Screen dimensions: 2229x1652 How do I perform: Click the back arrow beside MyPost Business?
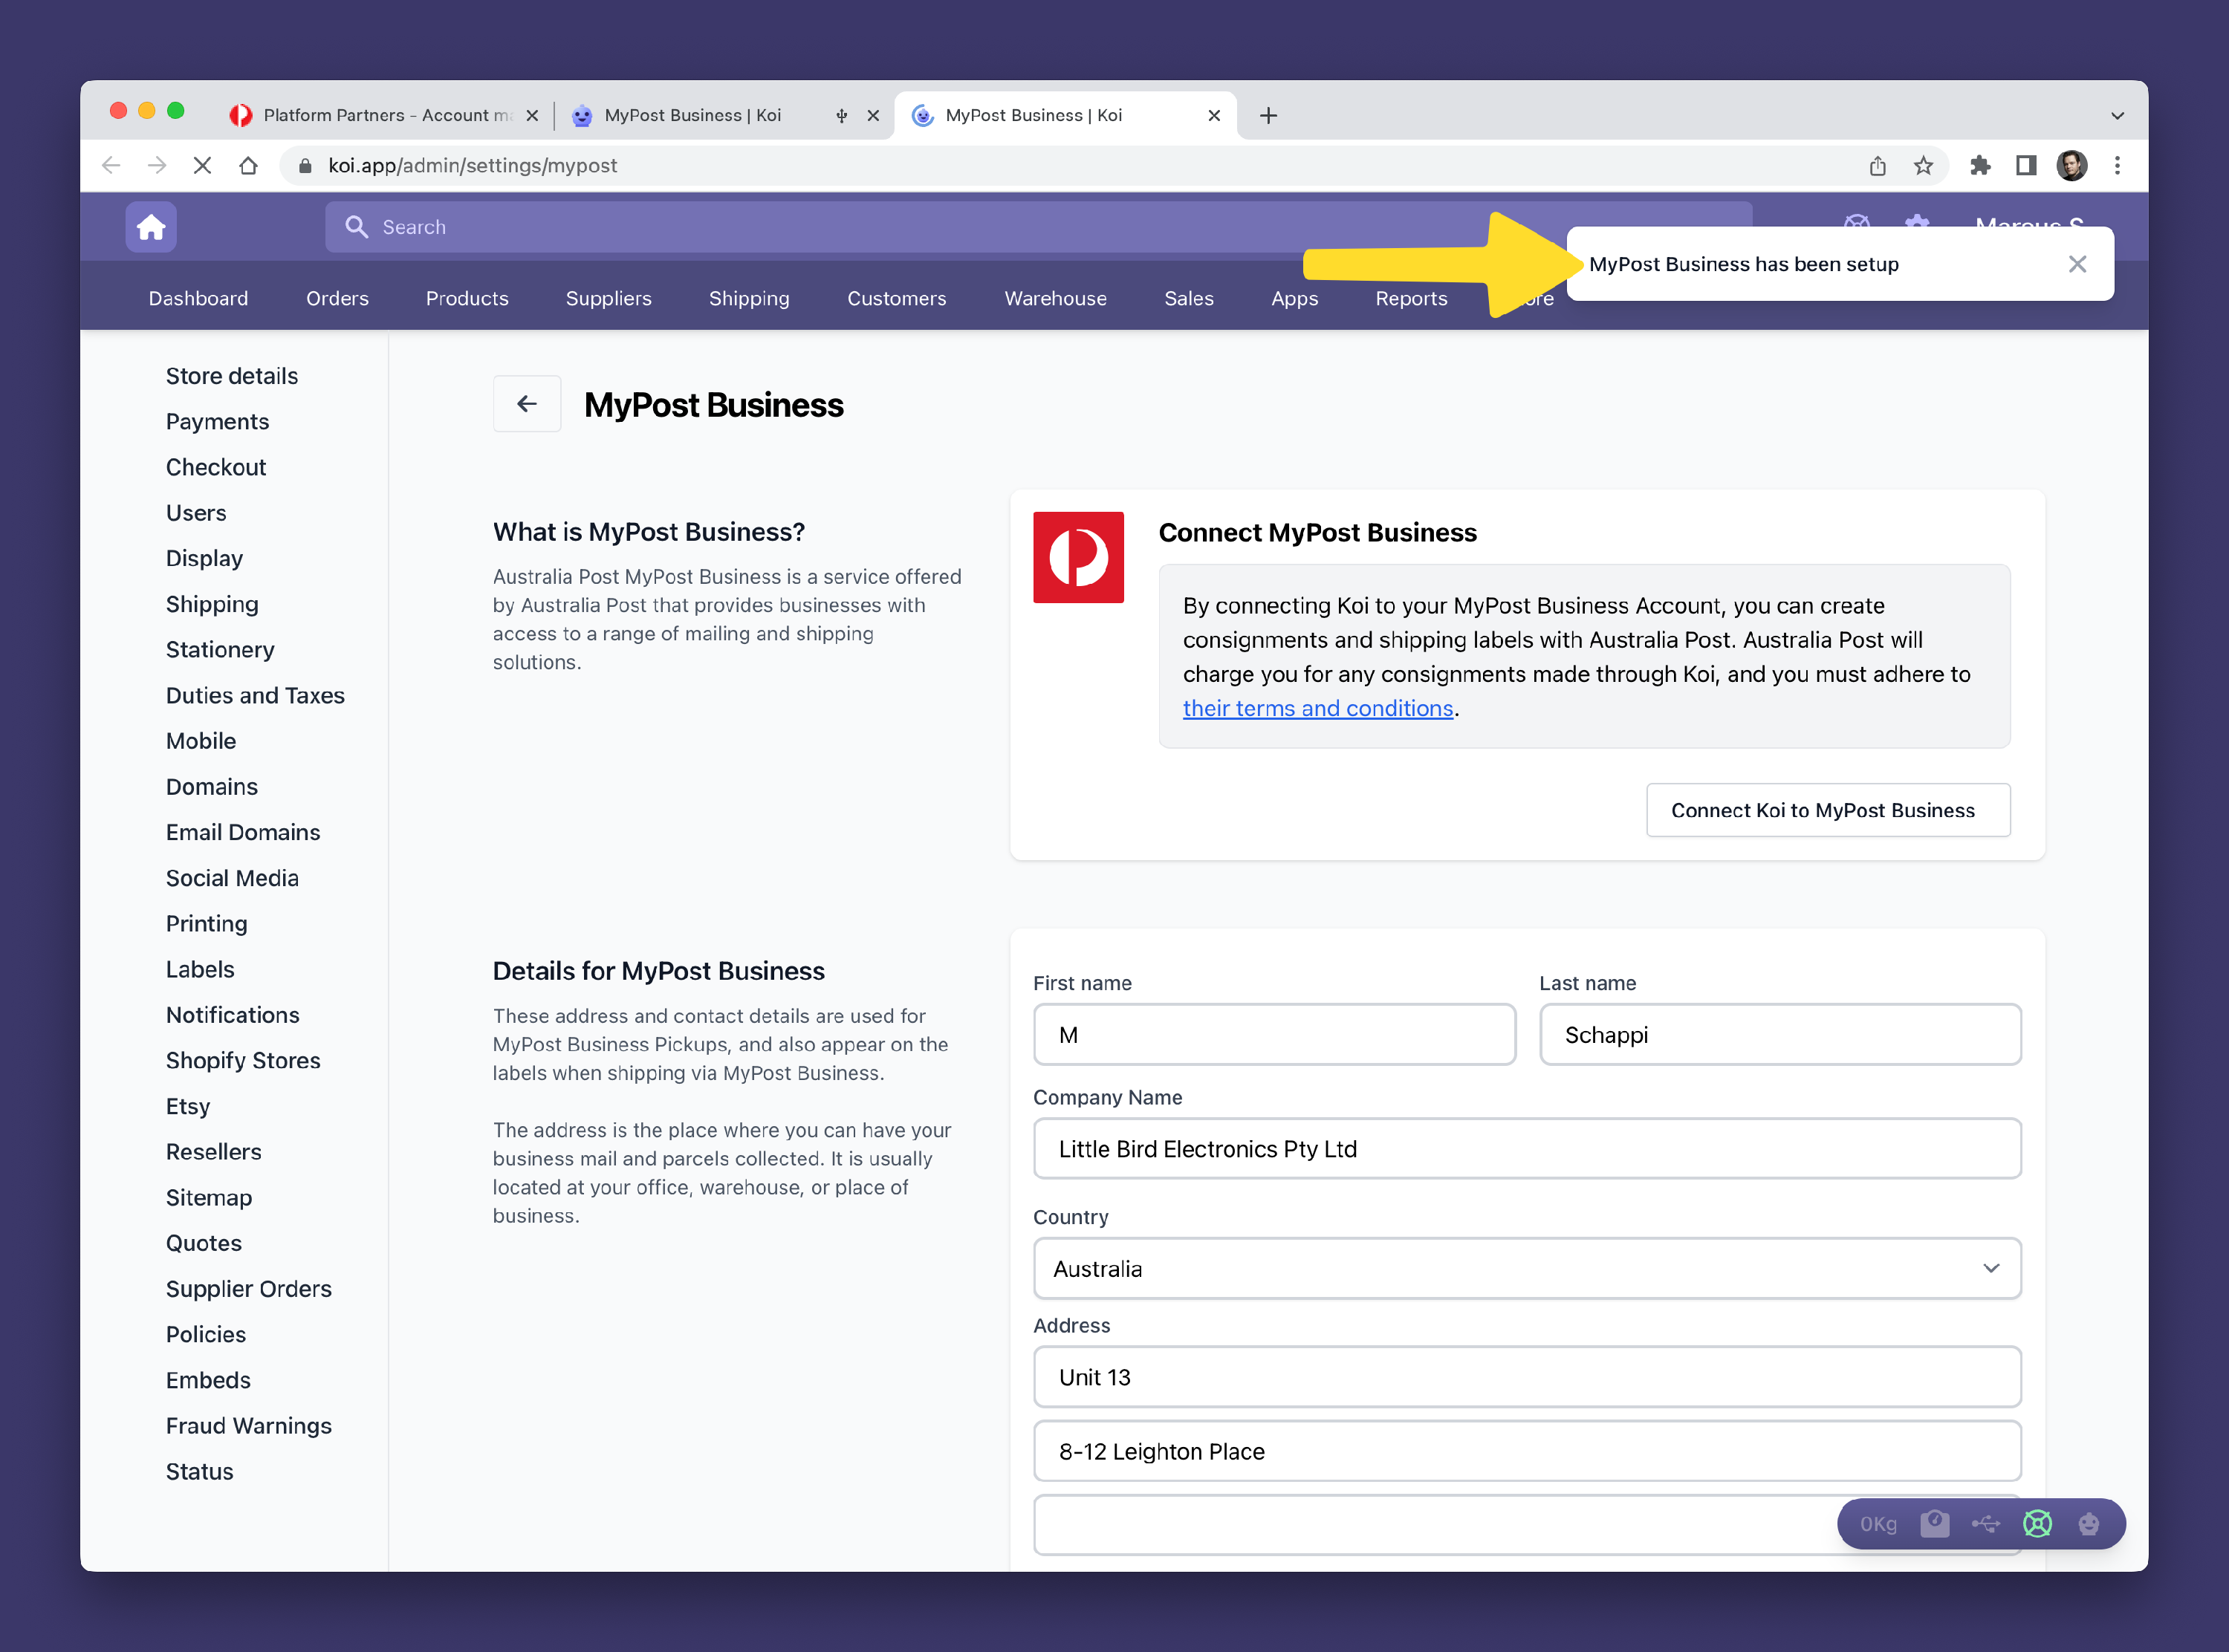coord(527,404)
